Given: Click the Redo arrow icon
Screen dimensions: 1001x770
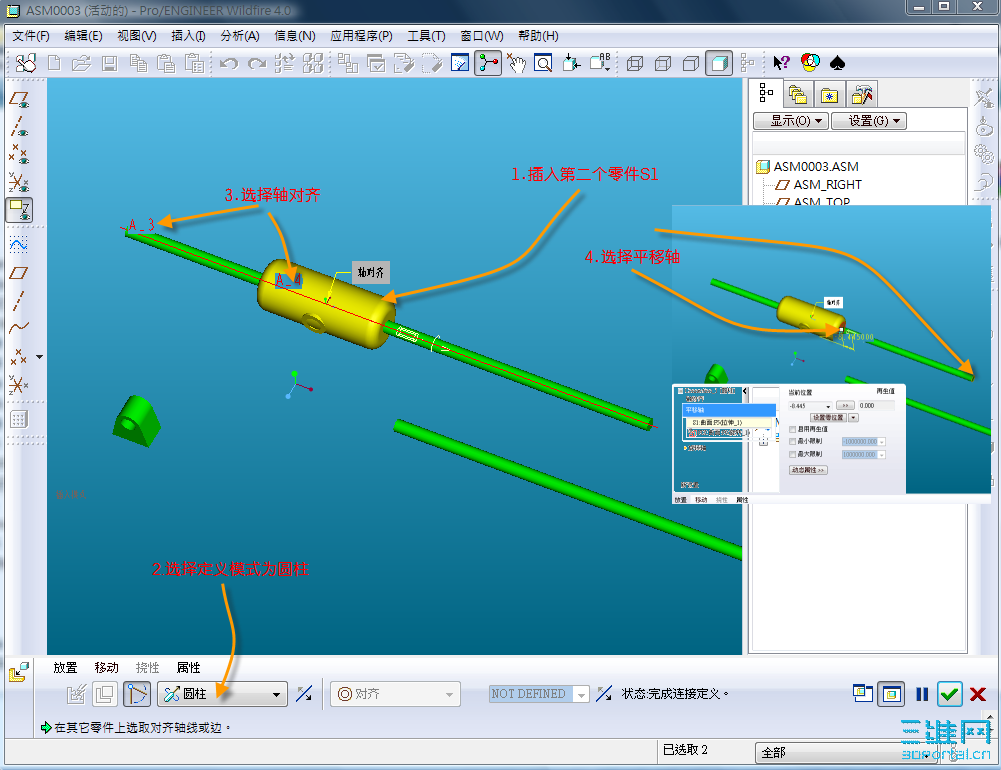Looking at the screenshot, I should click(x=257, y=63).
